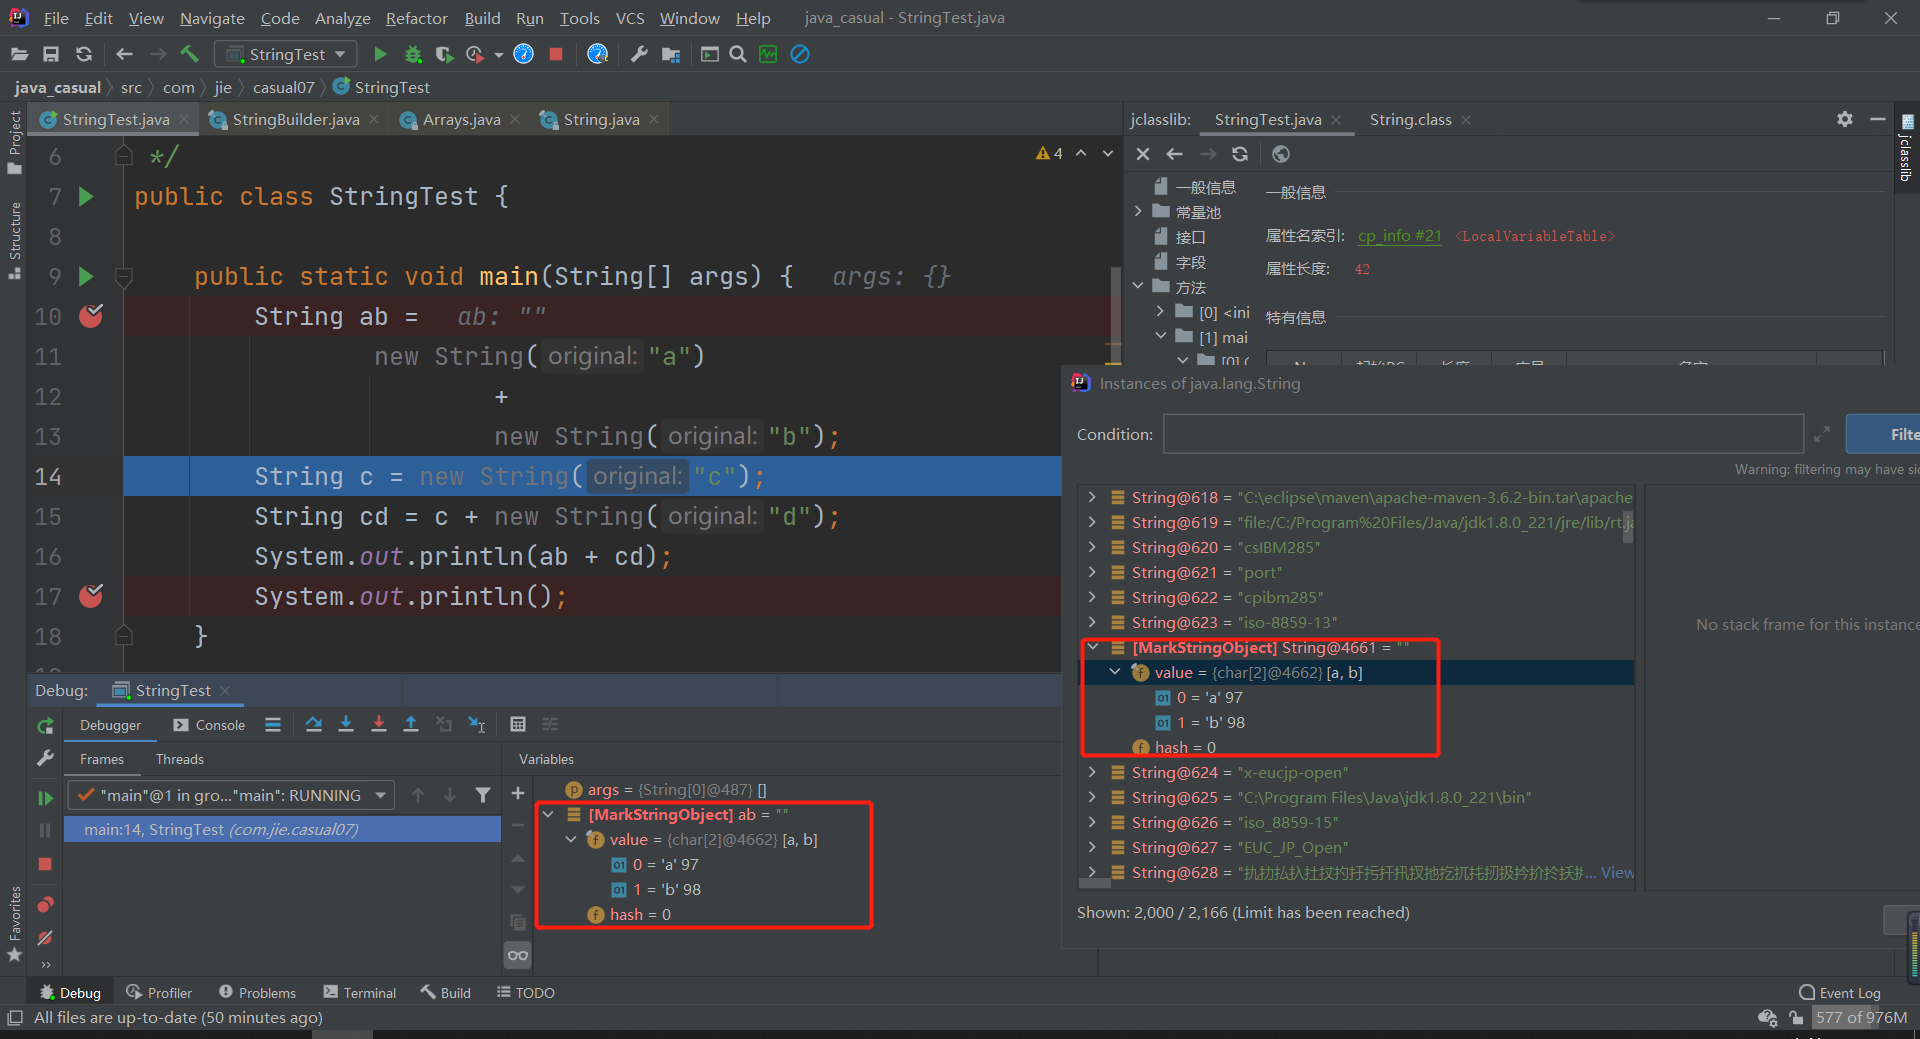Image resolution: width=1920 pixels, height=1039 pixels.
Task: Collapse [MarkStringObject] ab variable node
Action: click(548, 814)
